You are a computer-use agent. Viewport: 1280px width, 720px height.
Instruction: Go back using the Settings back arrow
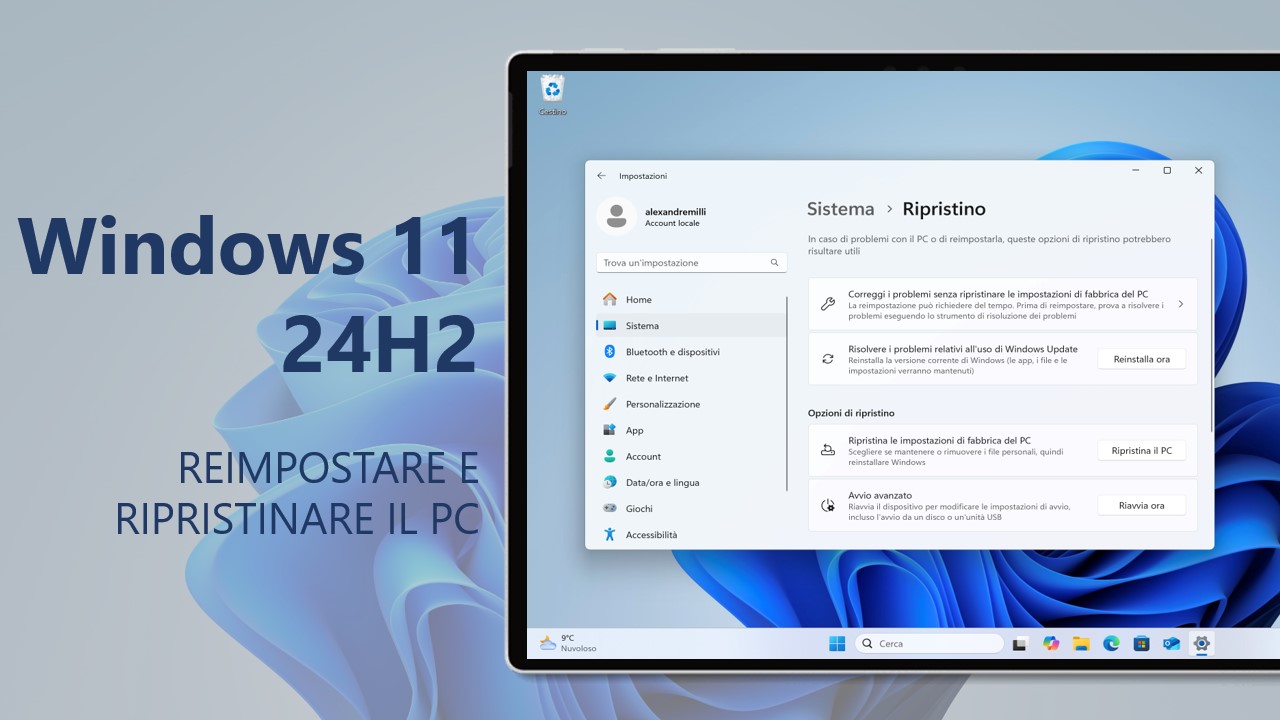pos(601,176)
